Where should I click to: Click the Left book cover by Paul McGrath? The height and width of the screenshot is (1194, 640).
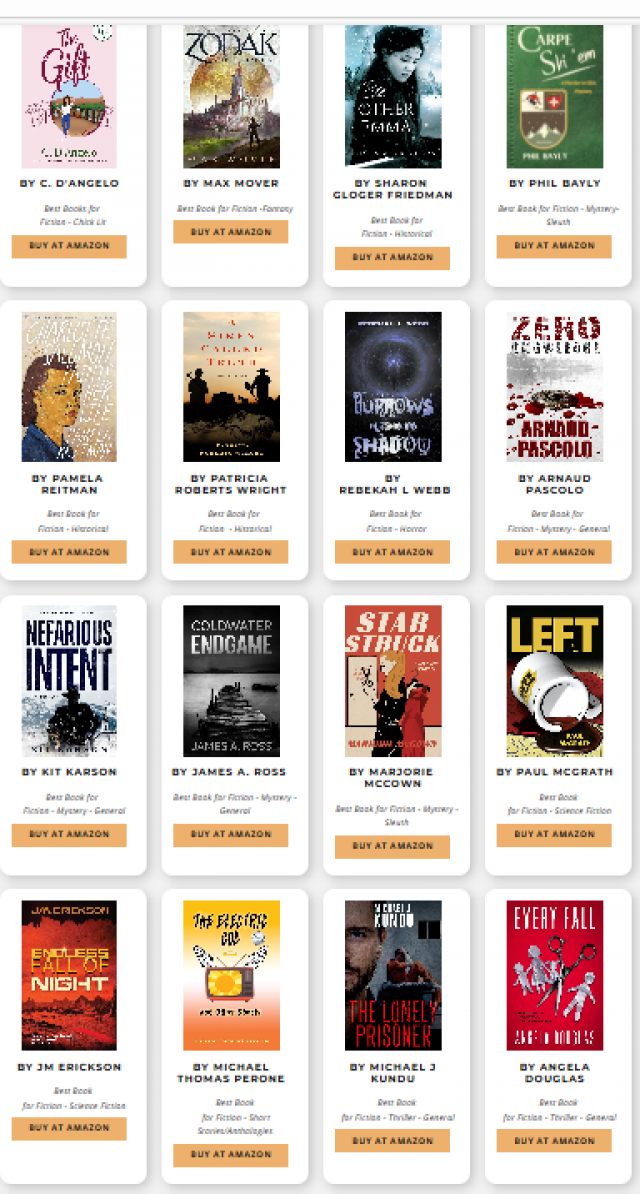pyautogui.click(x=555, y=681)
